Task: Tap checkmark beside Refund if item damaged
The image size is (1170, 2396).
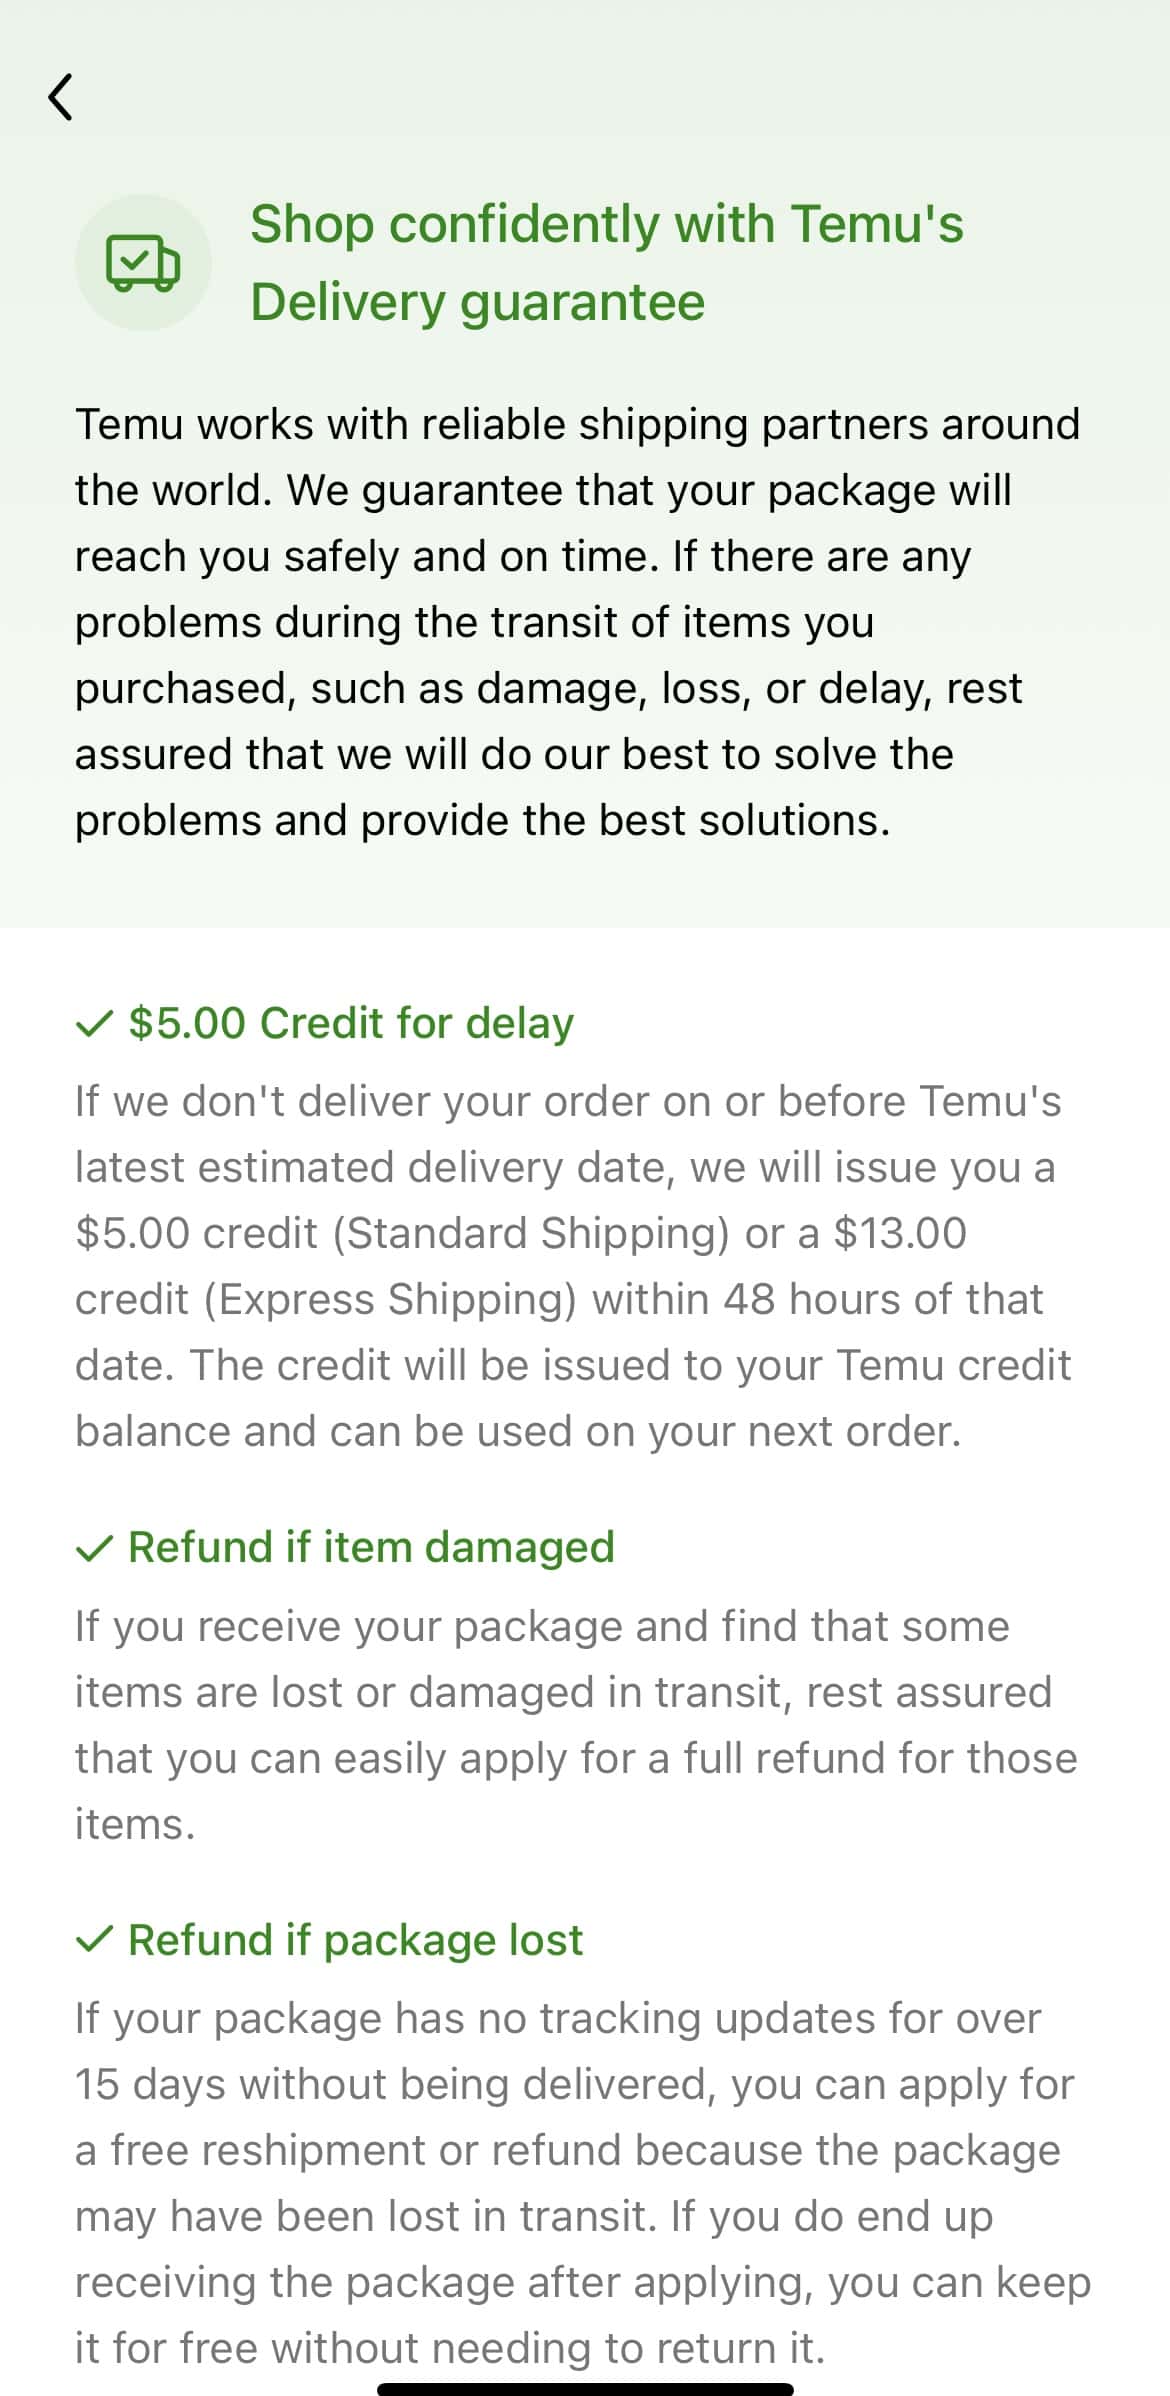Action: pyautogui.click(x=94, y=1548)
